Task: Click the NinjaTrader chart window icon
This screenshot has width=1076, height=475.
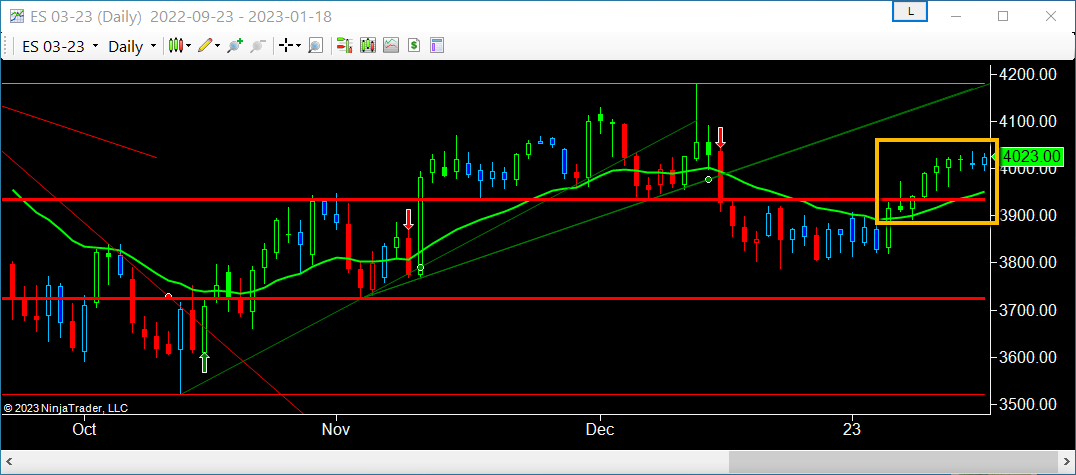Action: 15,16
